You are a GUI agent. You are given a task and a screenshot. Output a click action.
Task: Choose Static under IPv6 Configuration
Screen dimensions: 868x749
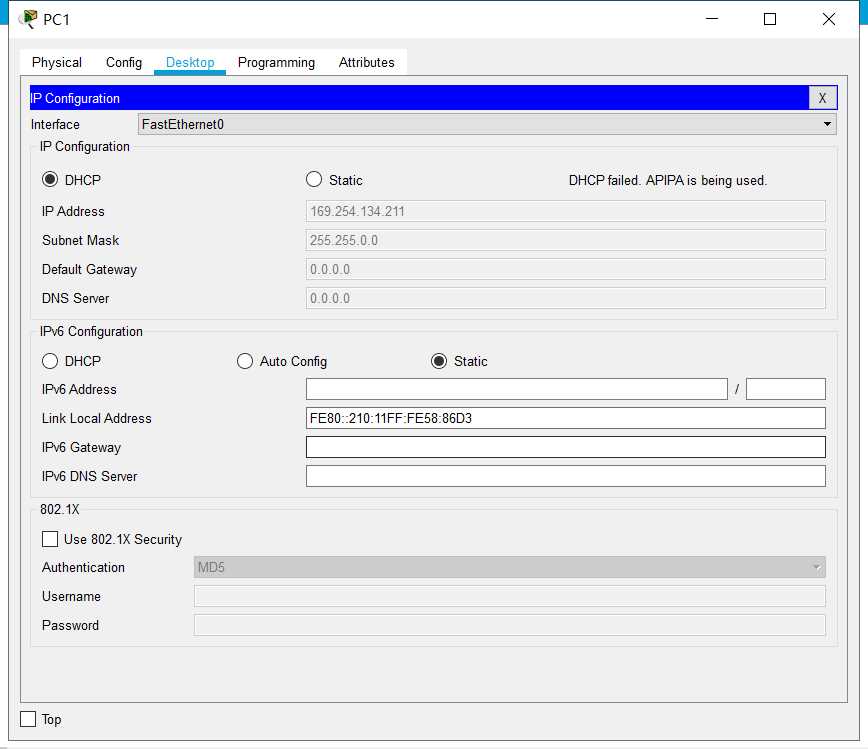coord(439,361)
